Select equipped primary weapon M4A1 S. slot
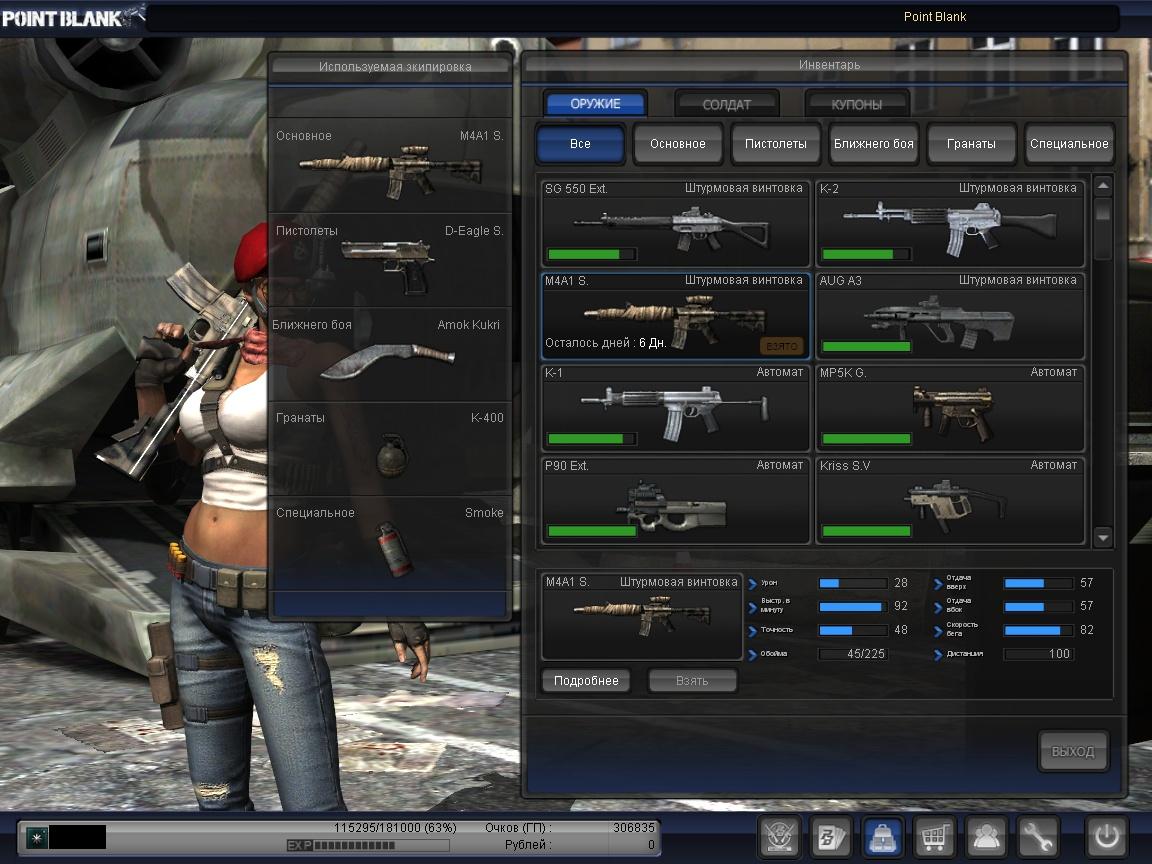 pyautogui.click(x=390, y=167)
